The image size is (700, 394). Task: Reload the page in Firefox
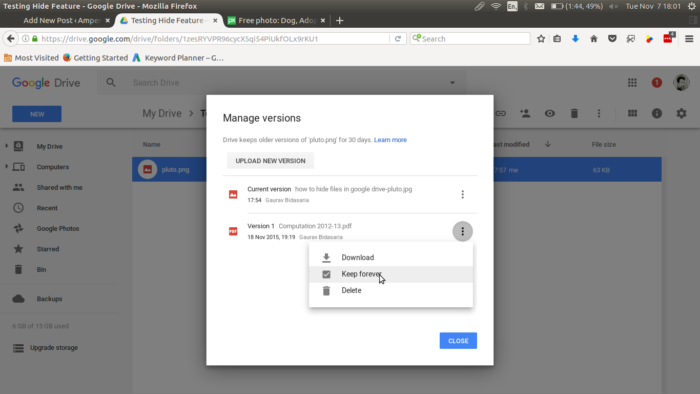(398, 39)
